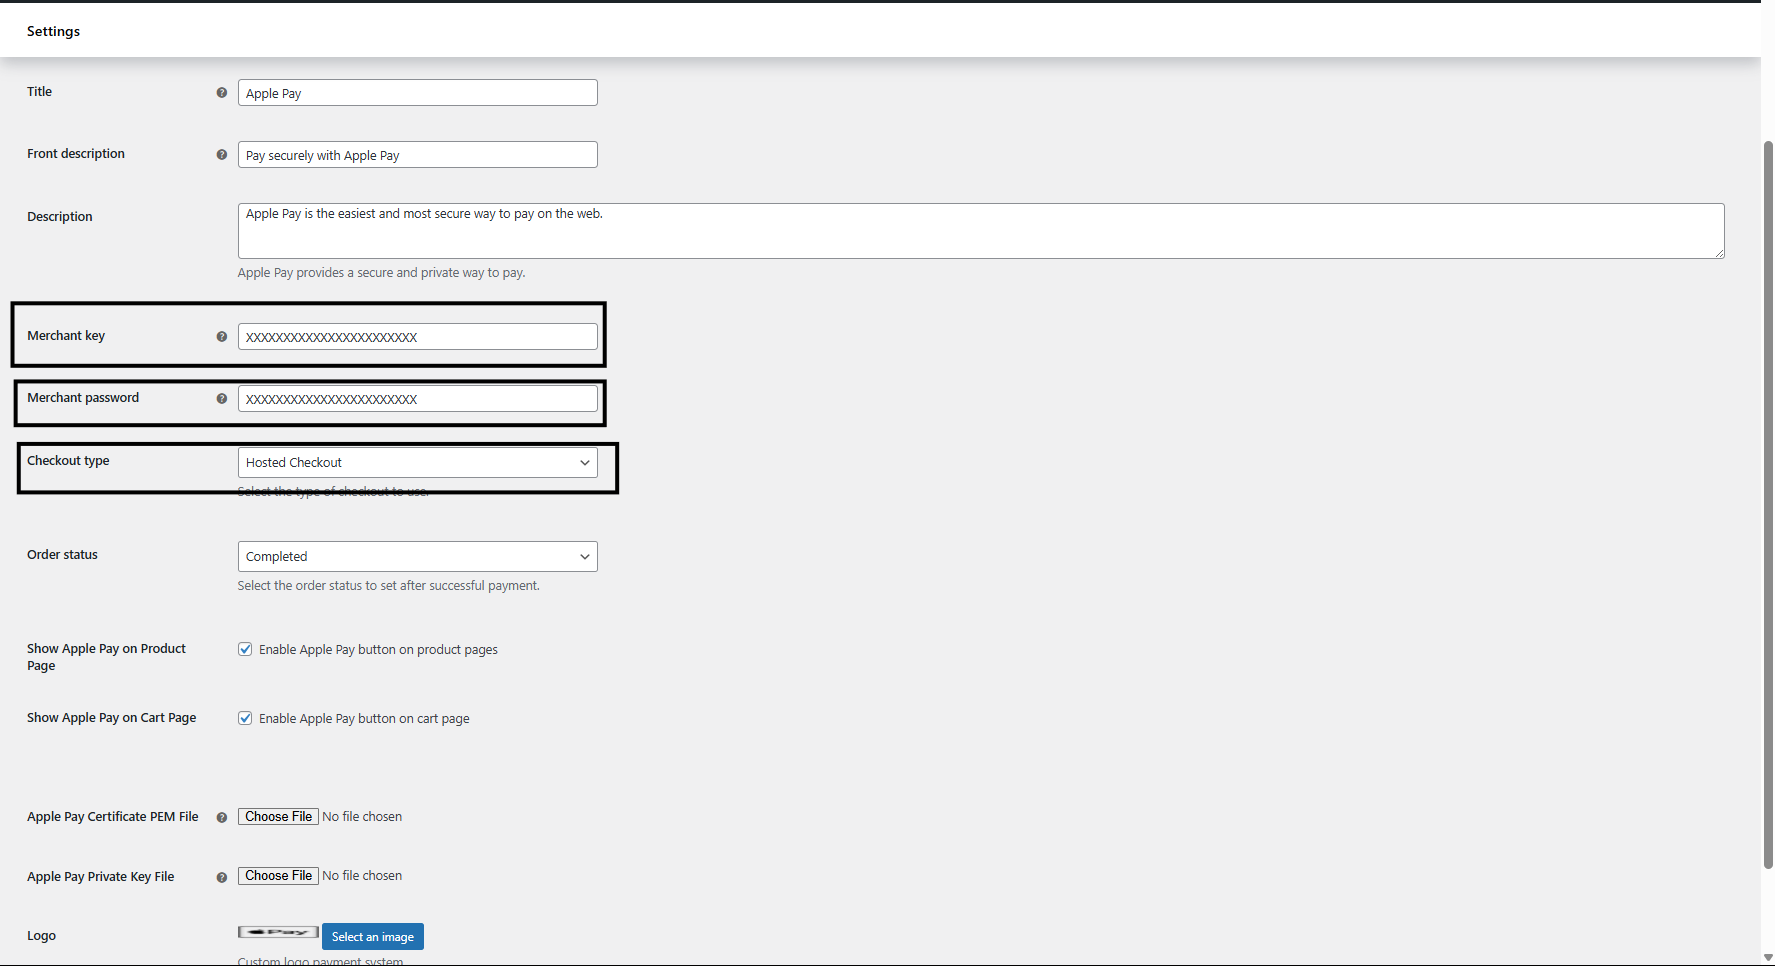This screenshot has height=966, width=1775.
Task: Open the Checkout type dropdown
Action: tap(418, 462)
